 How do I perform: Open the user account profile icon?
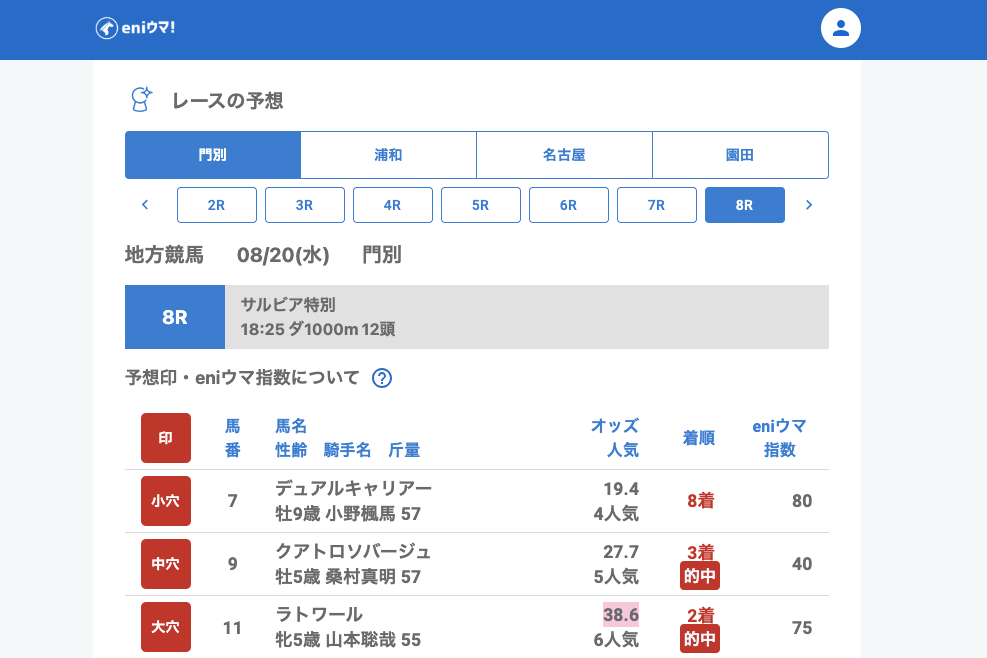tap(840, 28)
